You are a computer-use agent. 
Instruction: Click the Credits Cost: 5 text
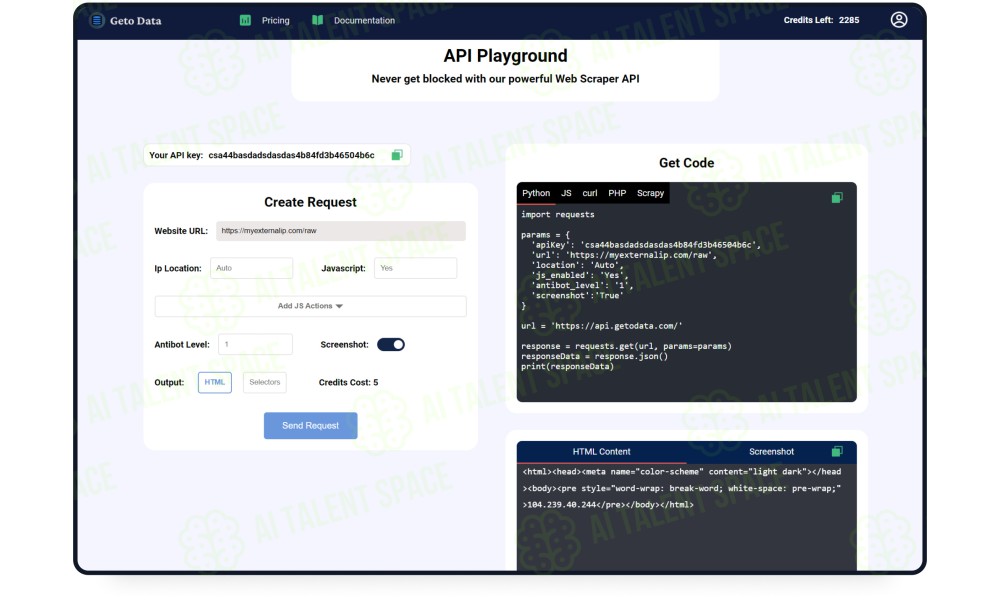tap(348, 382)
